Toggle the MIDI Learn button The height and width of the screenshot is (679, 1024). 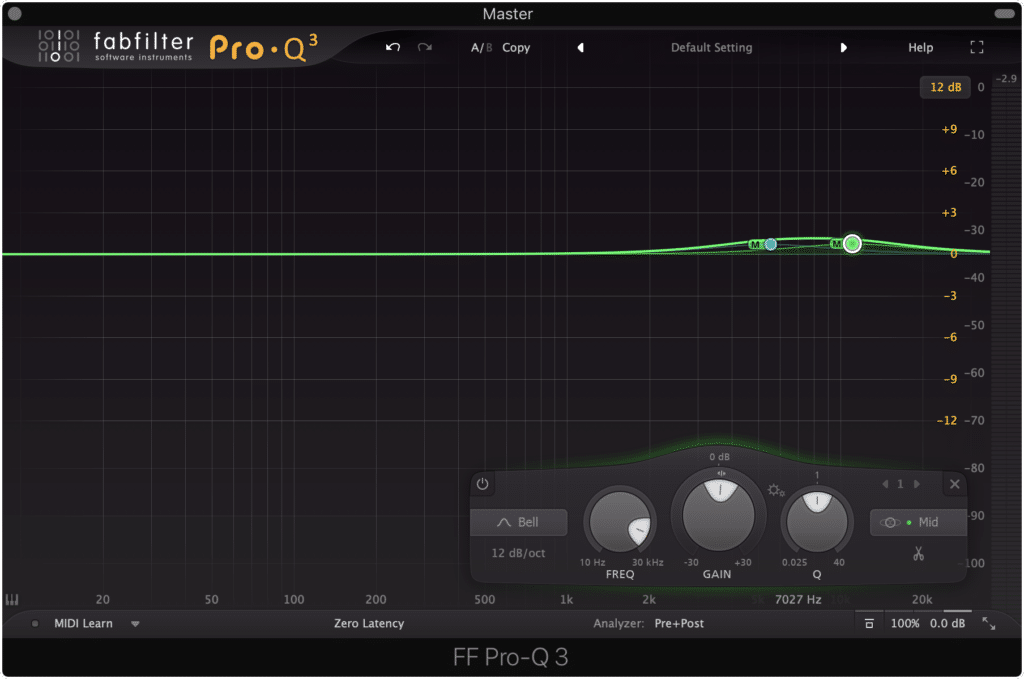coord(83,624)
